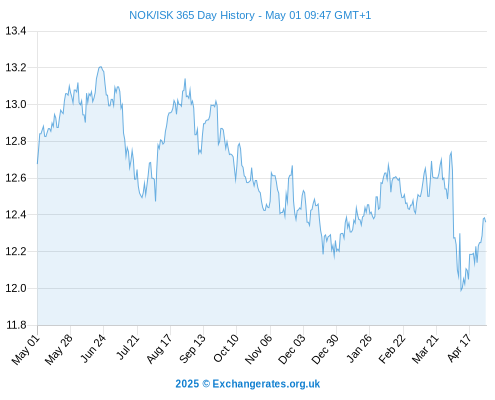Select the Sep 13 x-axis date label

[192, 349]
